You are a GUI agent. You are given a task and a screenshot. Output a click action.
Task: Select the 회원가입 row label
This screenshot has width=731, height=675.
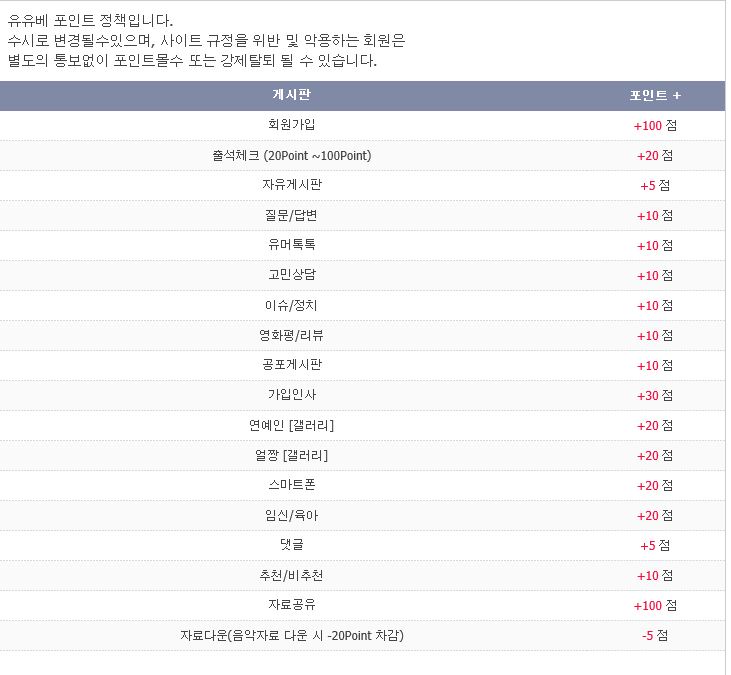click(291, 125)
